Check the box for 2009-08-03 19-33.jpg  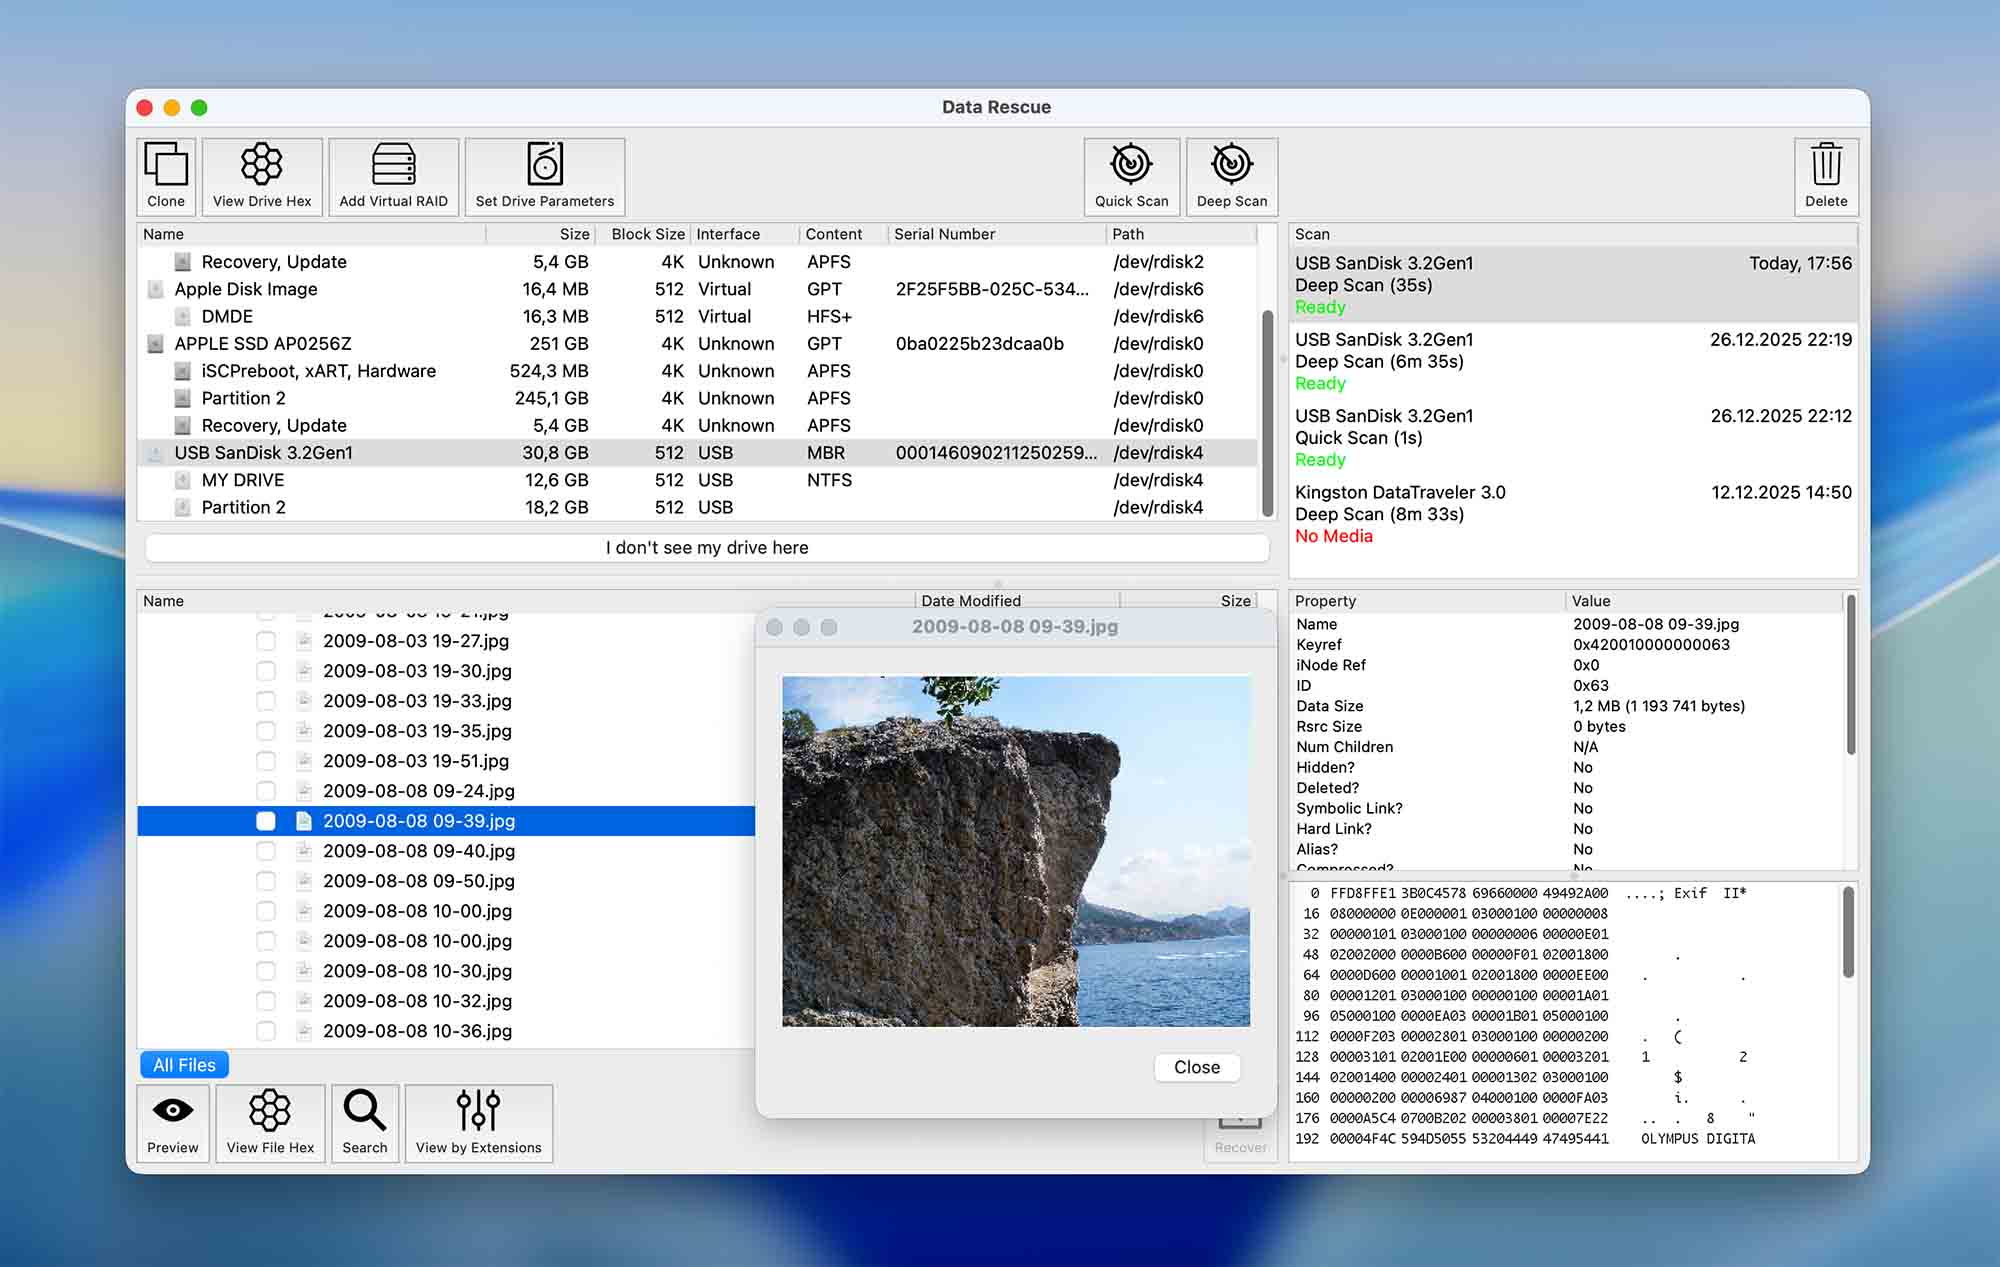[266, 701]
